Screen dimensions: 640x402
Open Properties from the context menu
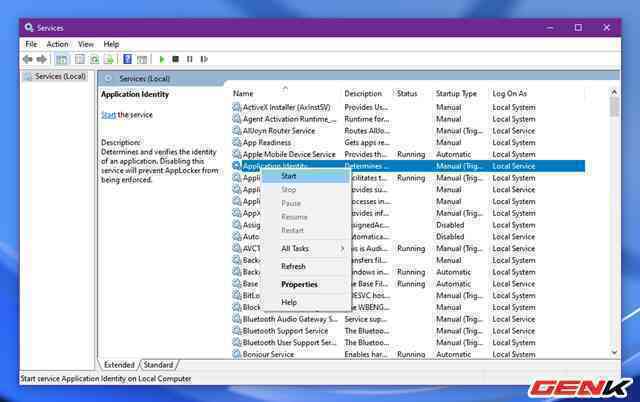point(299,284)
